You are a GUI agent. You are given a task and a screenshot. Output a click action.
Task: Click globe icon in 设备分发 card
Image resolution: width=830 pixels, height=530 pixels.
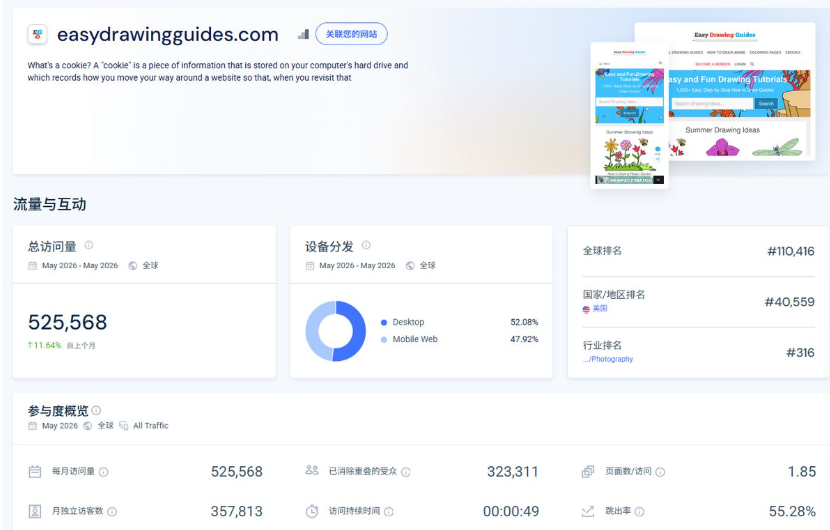click(x=410, y=265)
